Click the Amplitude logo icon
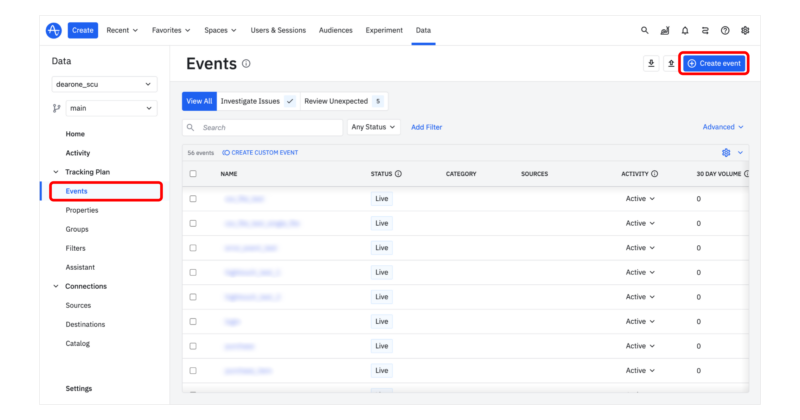Image resolution: width=800 pixels, height=420 pixels. [x=54, y=30]
